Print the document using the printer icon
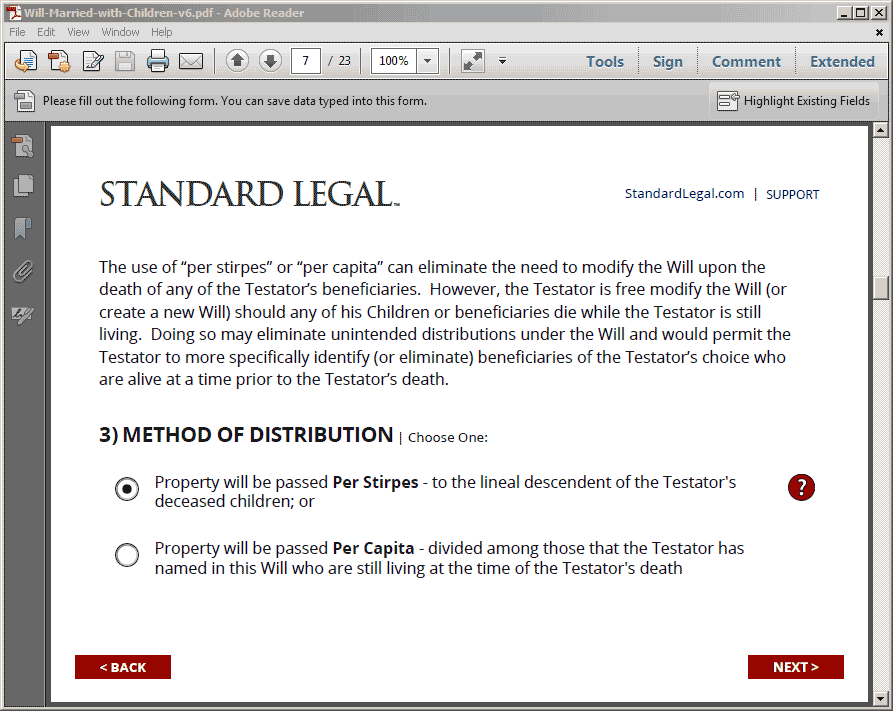Viewport: 893px width, 711px height. click(x=158, y=61)
